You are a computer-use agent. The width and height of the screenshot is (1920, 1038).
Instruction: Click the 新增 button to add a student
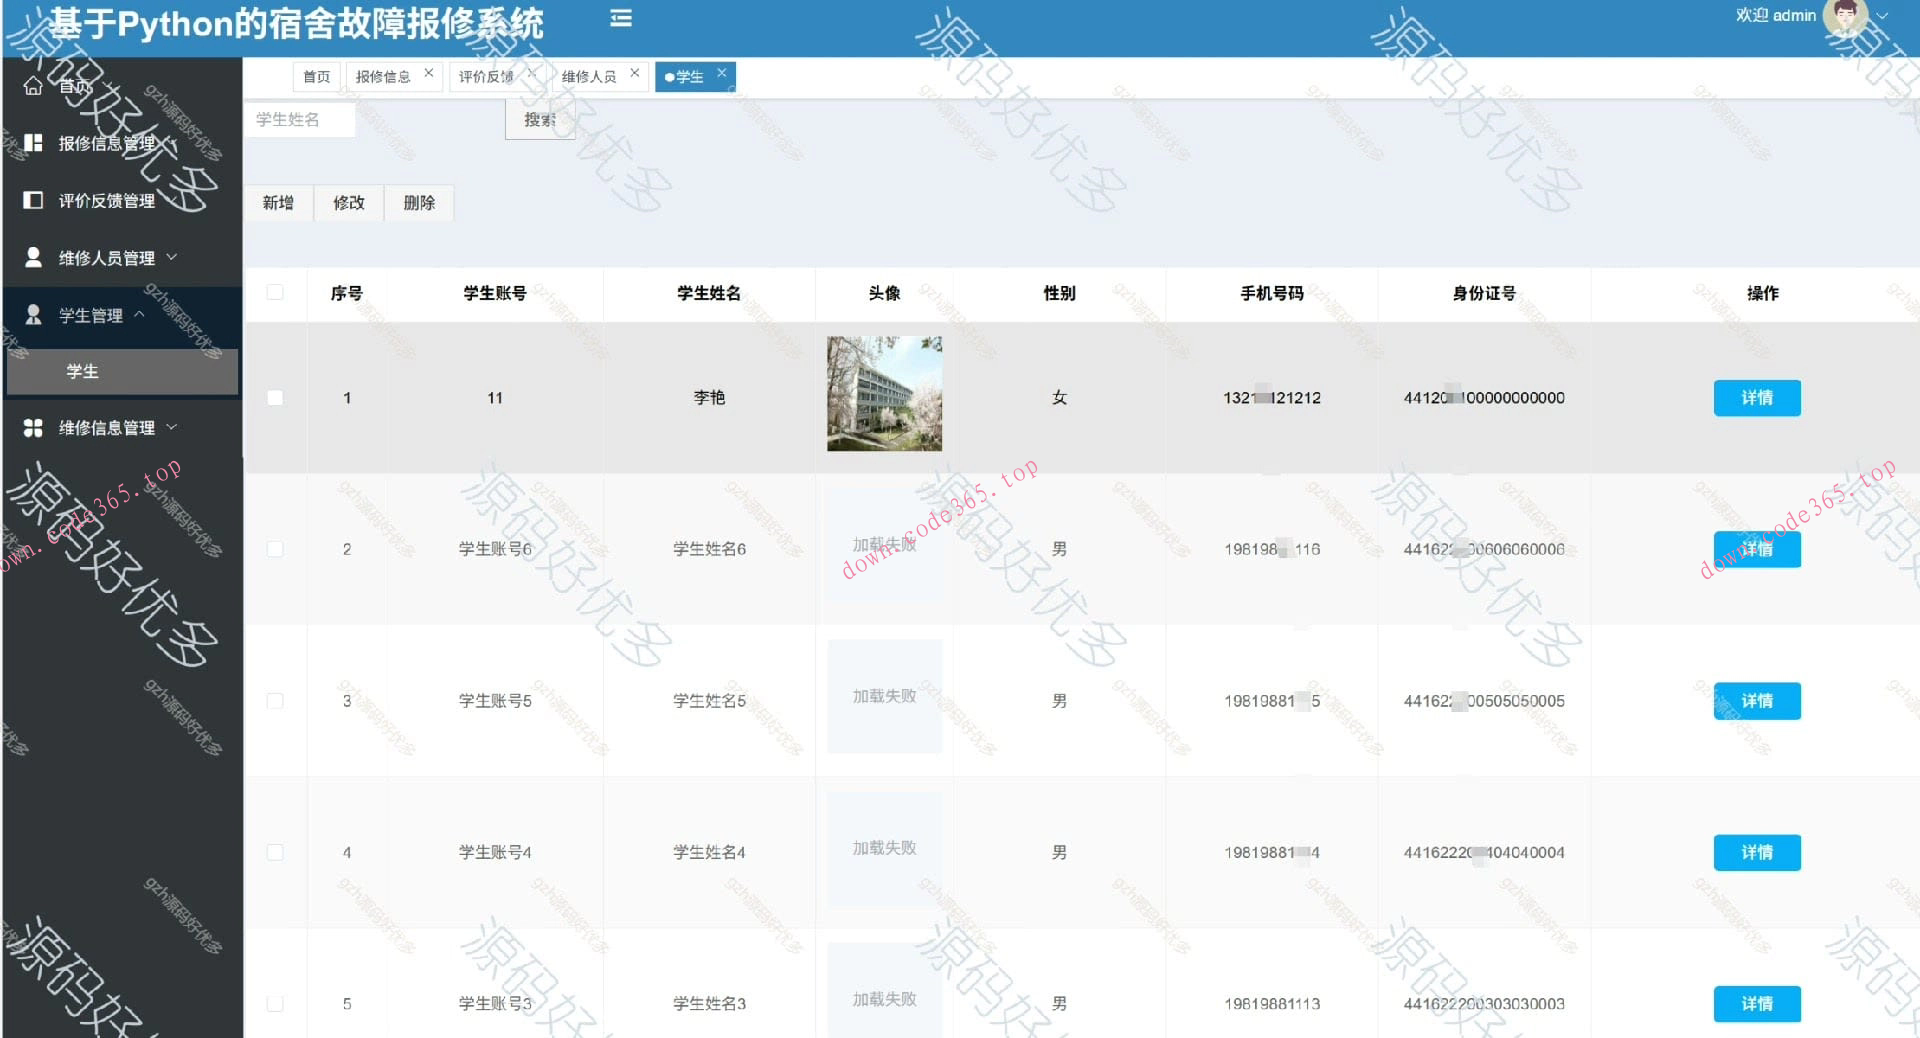pos(278,202)
